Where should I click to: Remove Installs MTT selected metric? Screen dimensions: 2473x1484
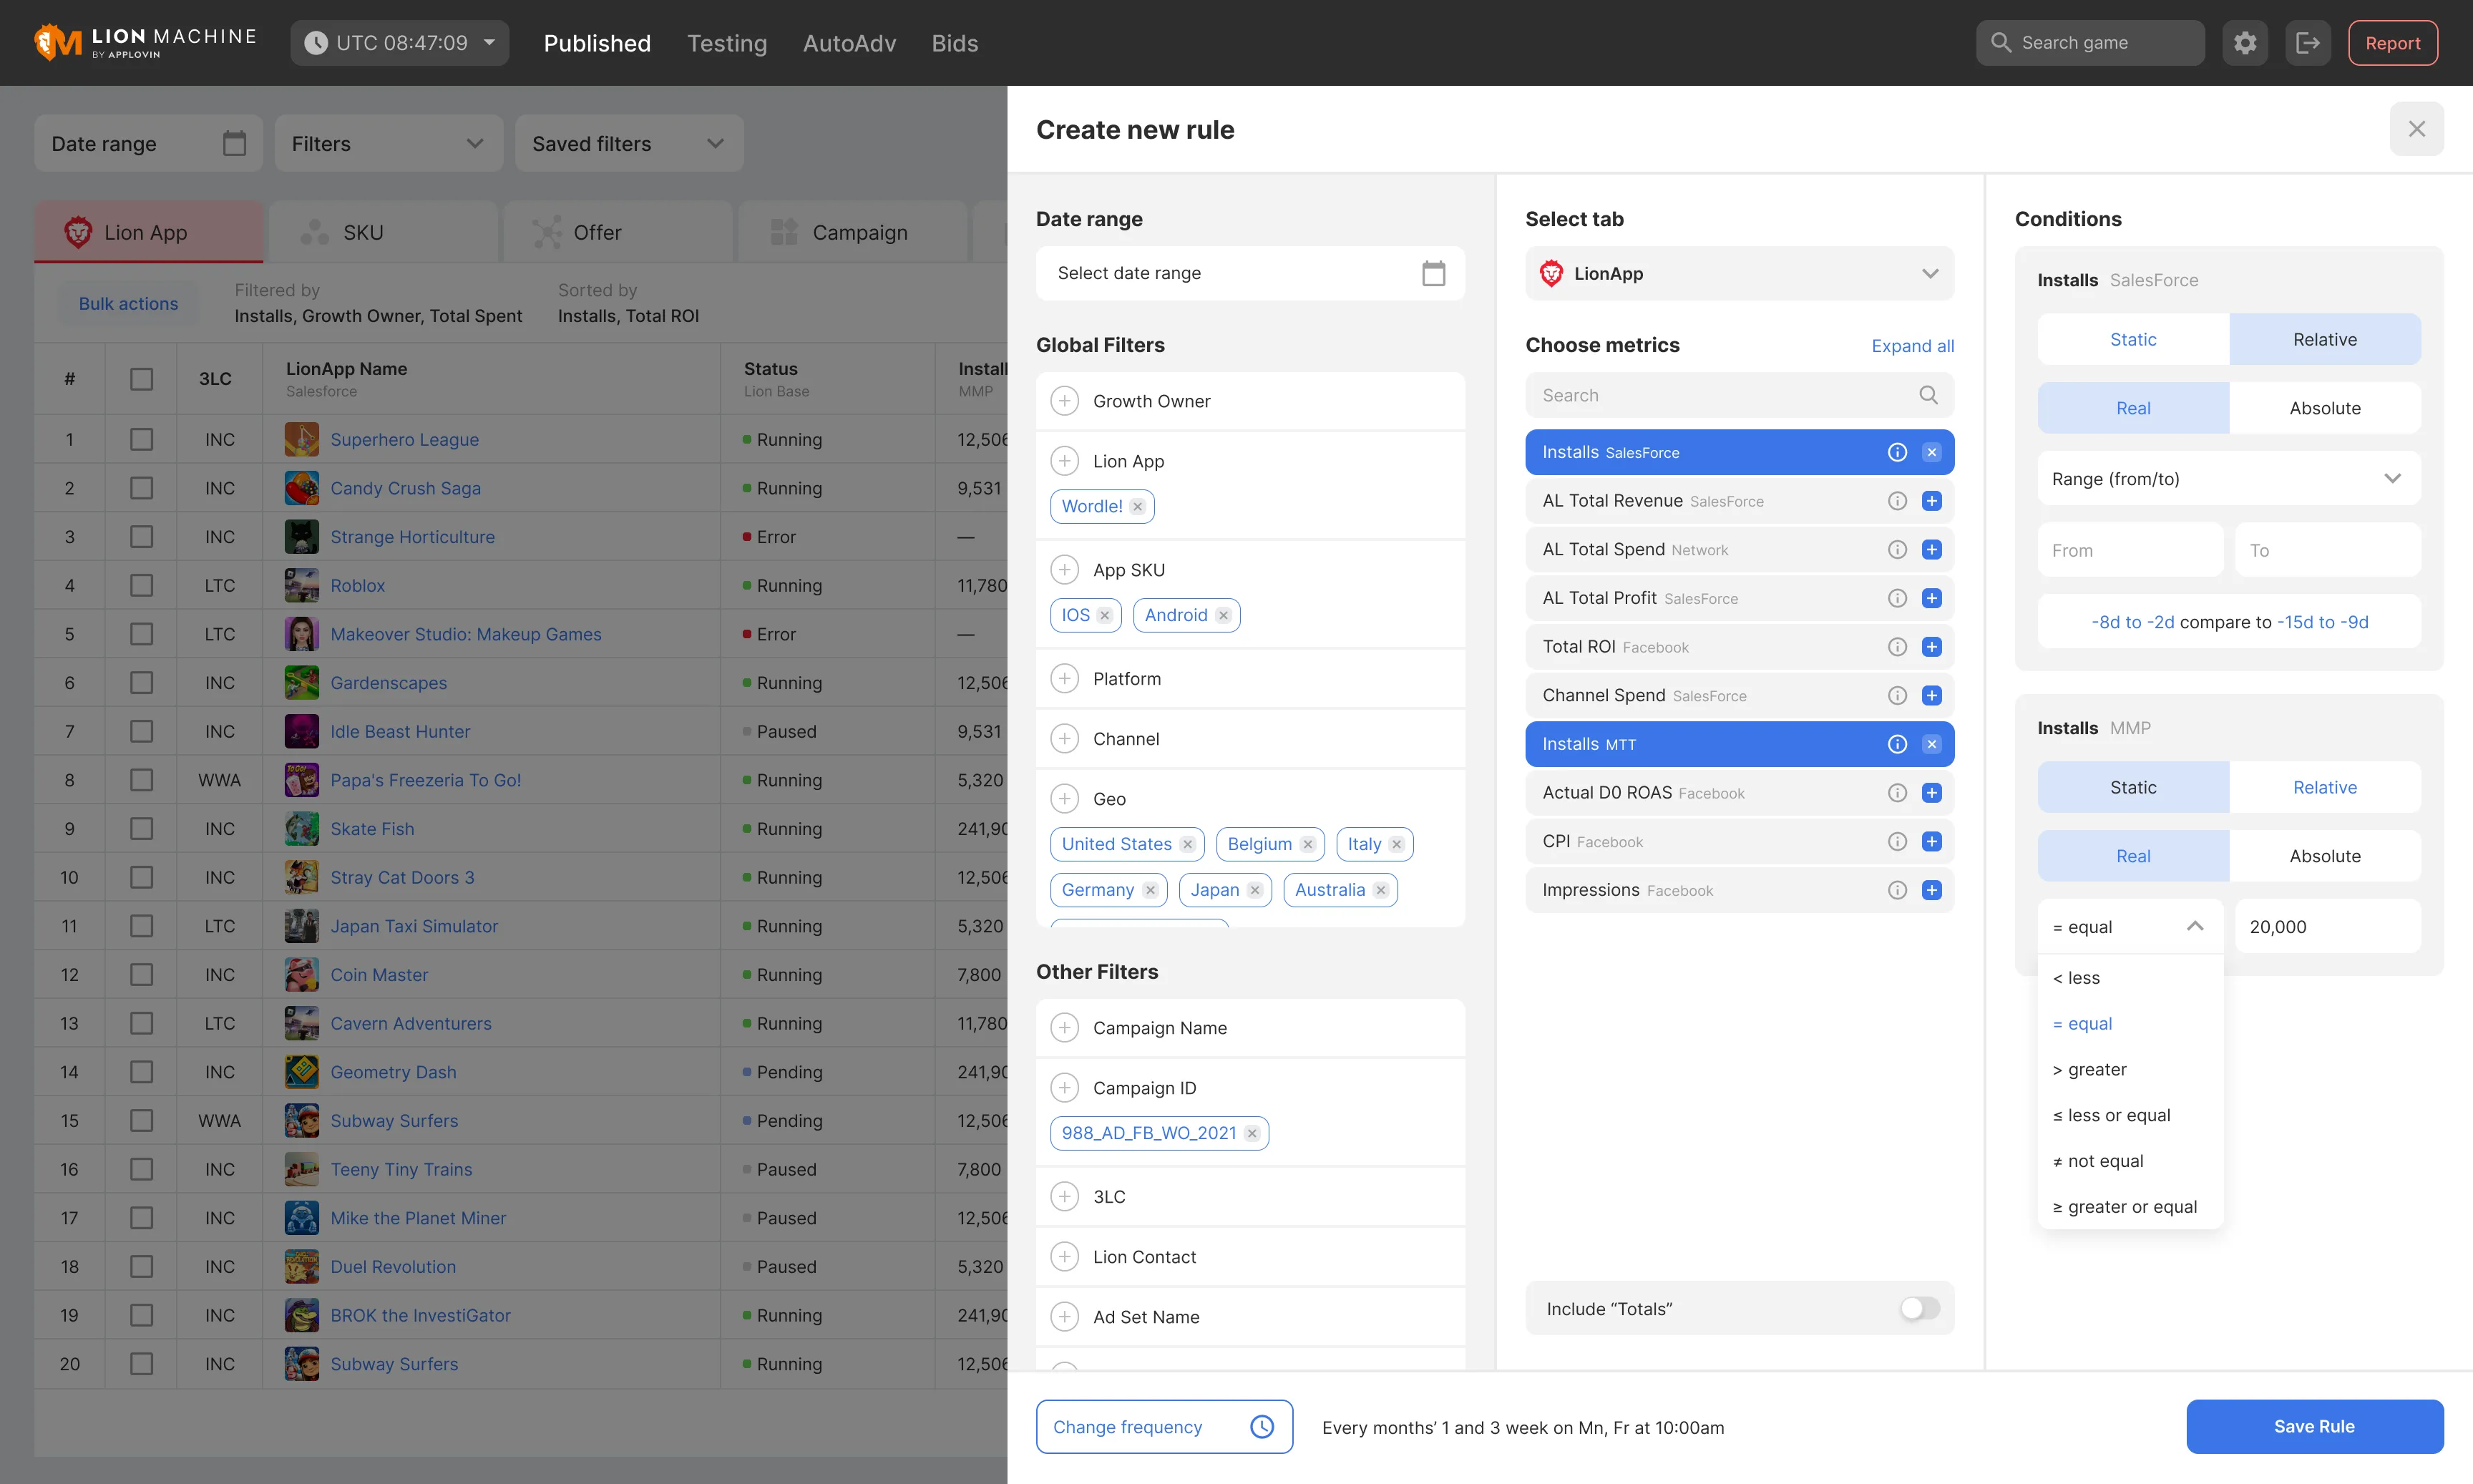(x=1932, y=744)
